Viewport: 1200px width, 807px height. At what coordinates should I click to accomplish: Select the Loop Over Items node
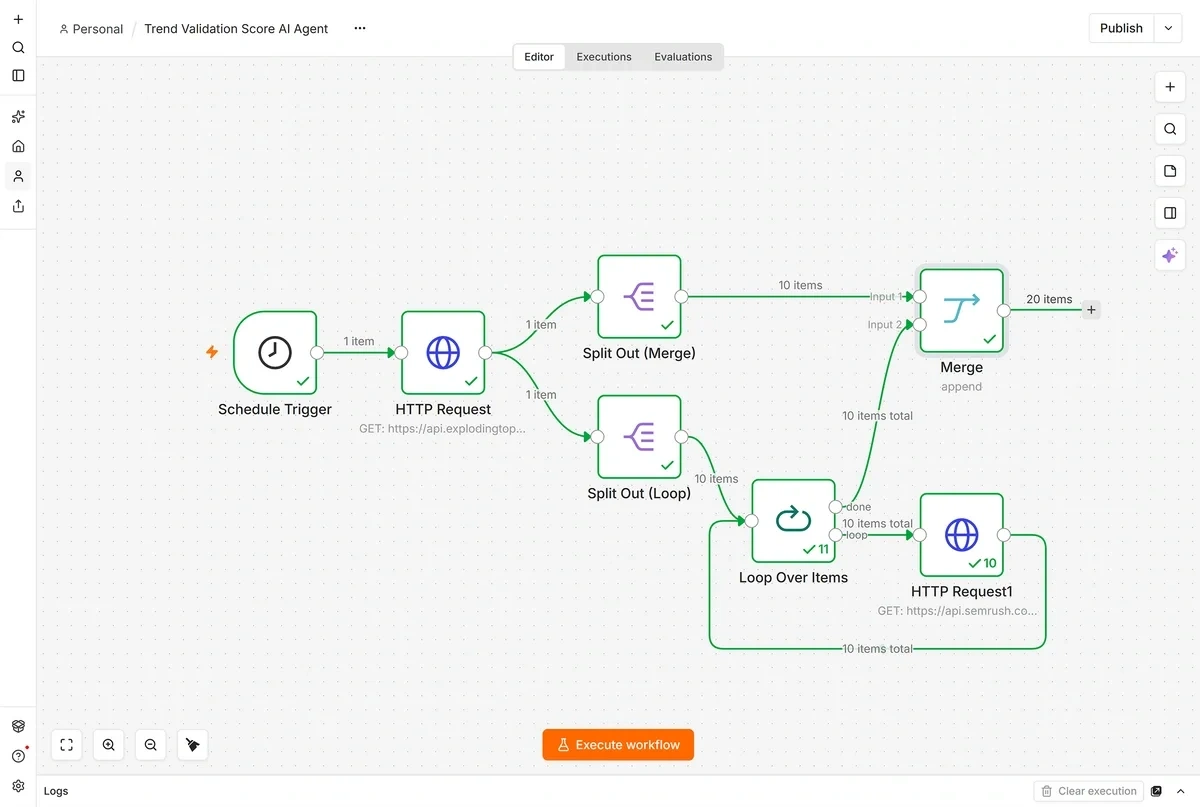(793, 520)
